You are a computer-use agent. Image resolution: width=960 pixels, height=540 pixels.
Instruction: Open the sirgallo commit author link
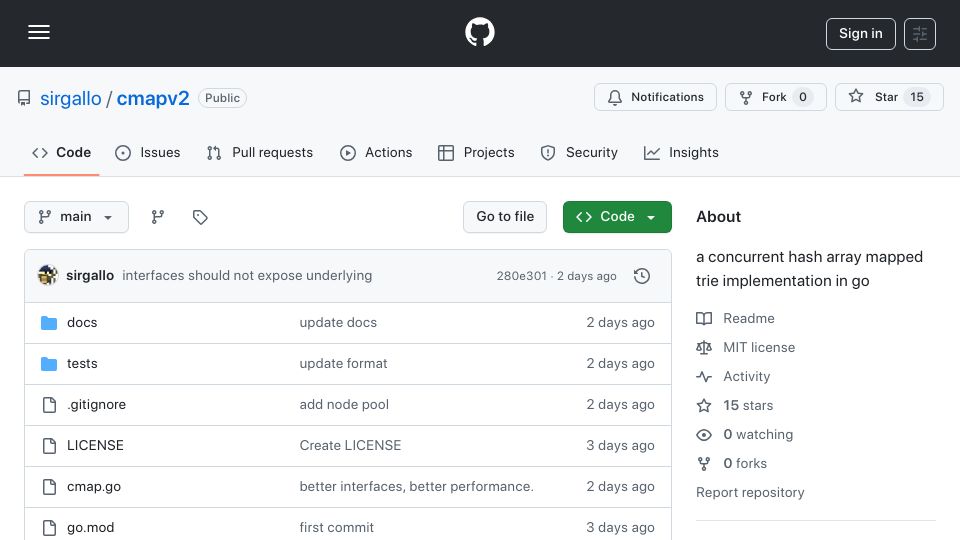[90, 276]
